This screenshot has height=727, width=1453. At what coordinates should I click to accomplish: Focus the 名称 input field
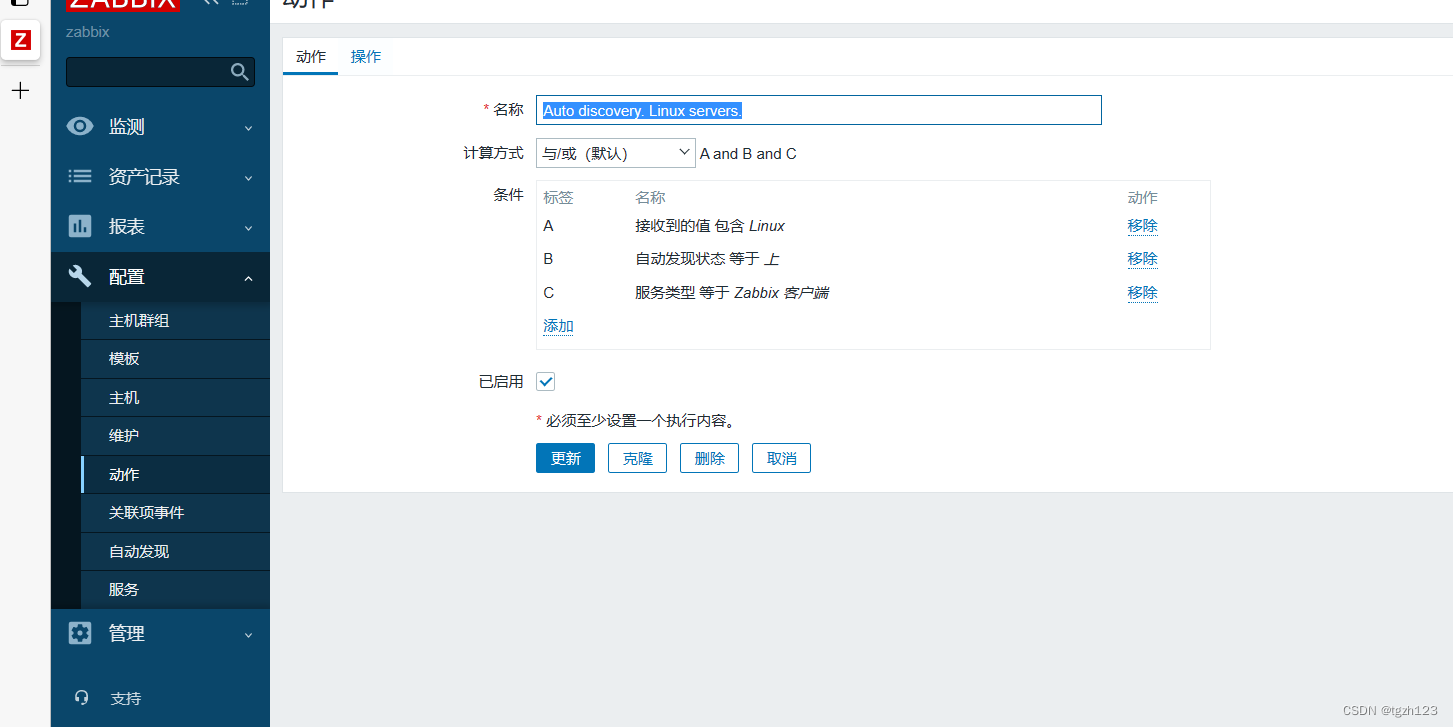818,110
